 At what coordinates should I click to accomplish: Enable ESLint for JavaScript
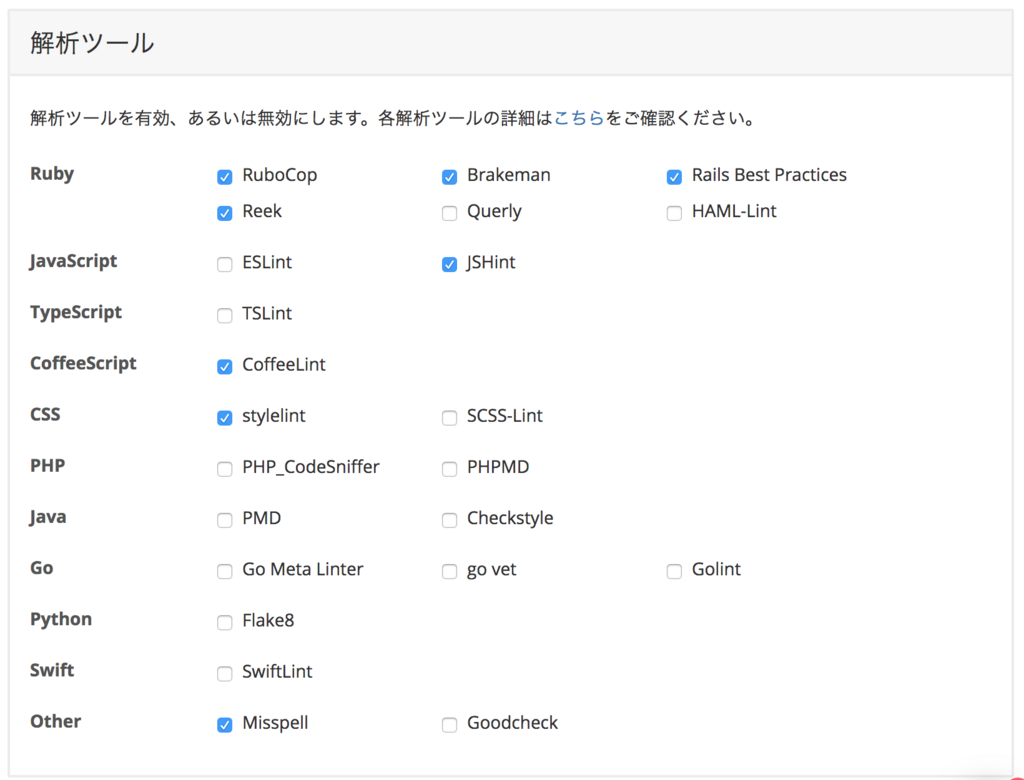pyautogui.click(x=225, y=265)
